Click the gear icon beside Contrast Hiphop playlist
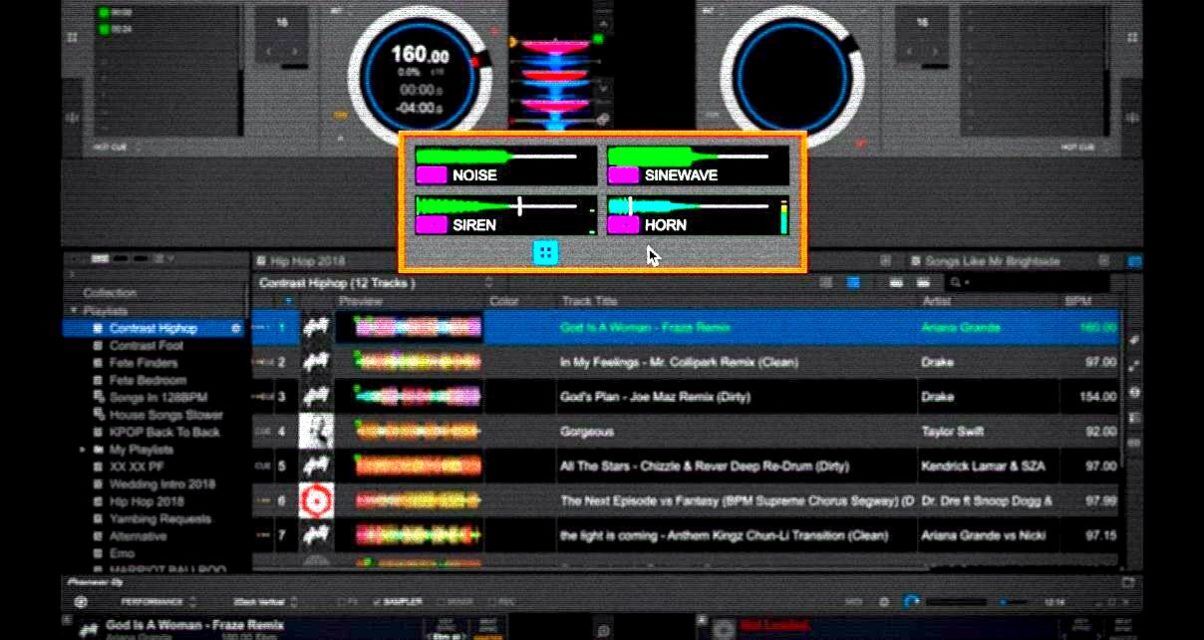The width and height of the screenshot is (1204, 640). pyautogui.click(x=236, y=328)
